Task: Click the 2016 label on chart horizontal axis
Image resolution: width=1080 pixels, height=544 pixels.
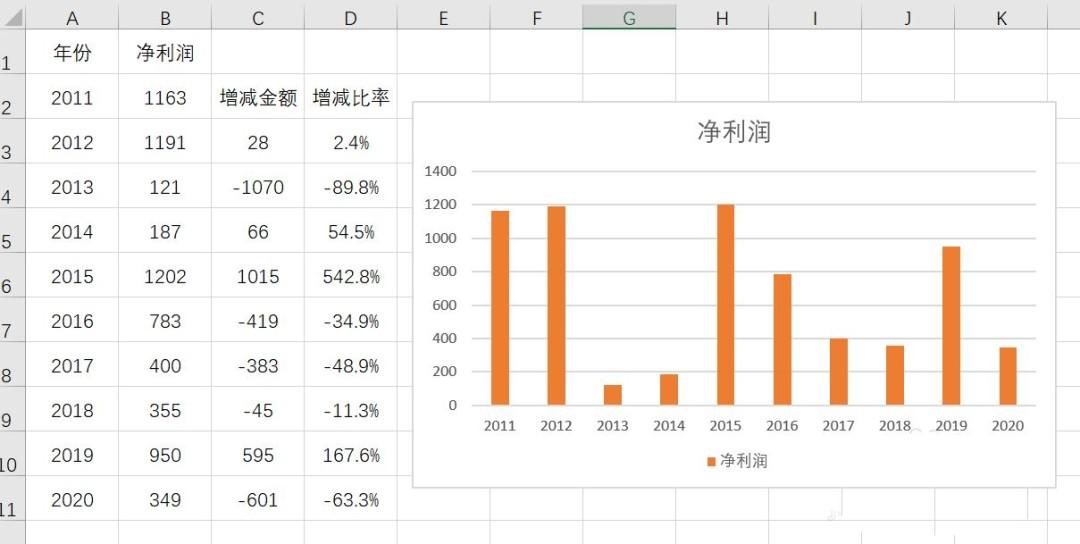Action: (782, 426)
